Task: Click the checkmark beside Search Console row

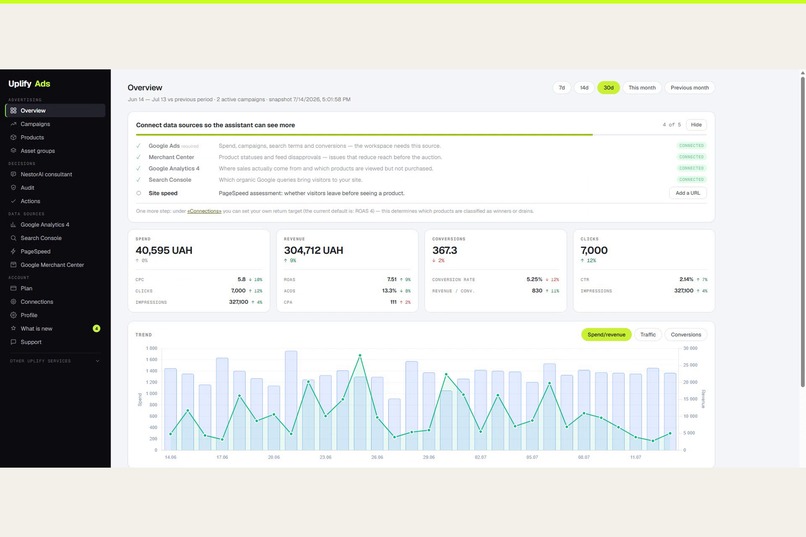Action: point(138,180)
